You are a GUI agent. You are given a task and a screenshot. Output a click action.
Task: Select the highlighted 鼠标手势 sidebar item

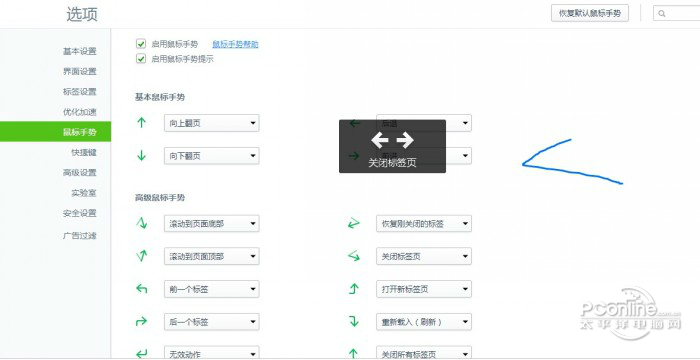point(55,132)
